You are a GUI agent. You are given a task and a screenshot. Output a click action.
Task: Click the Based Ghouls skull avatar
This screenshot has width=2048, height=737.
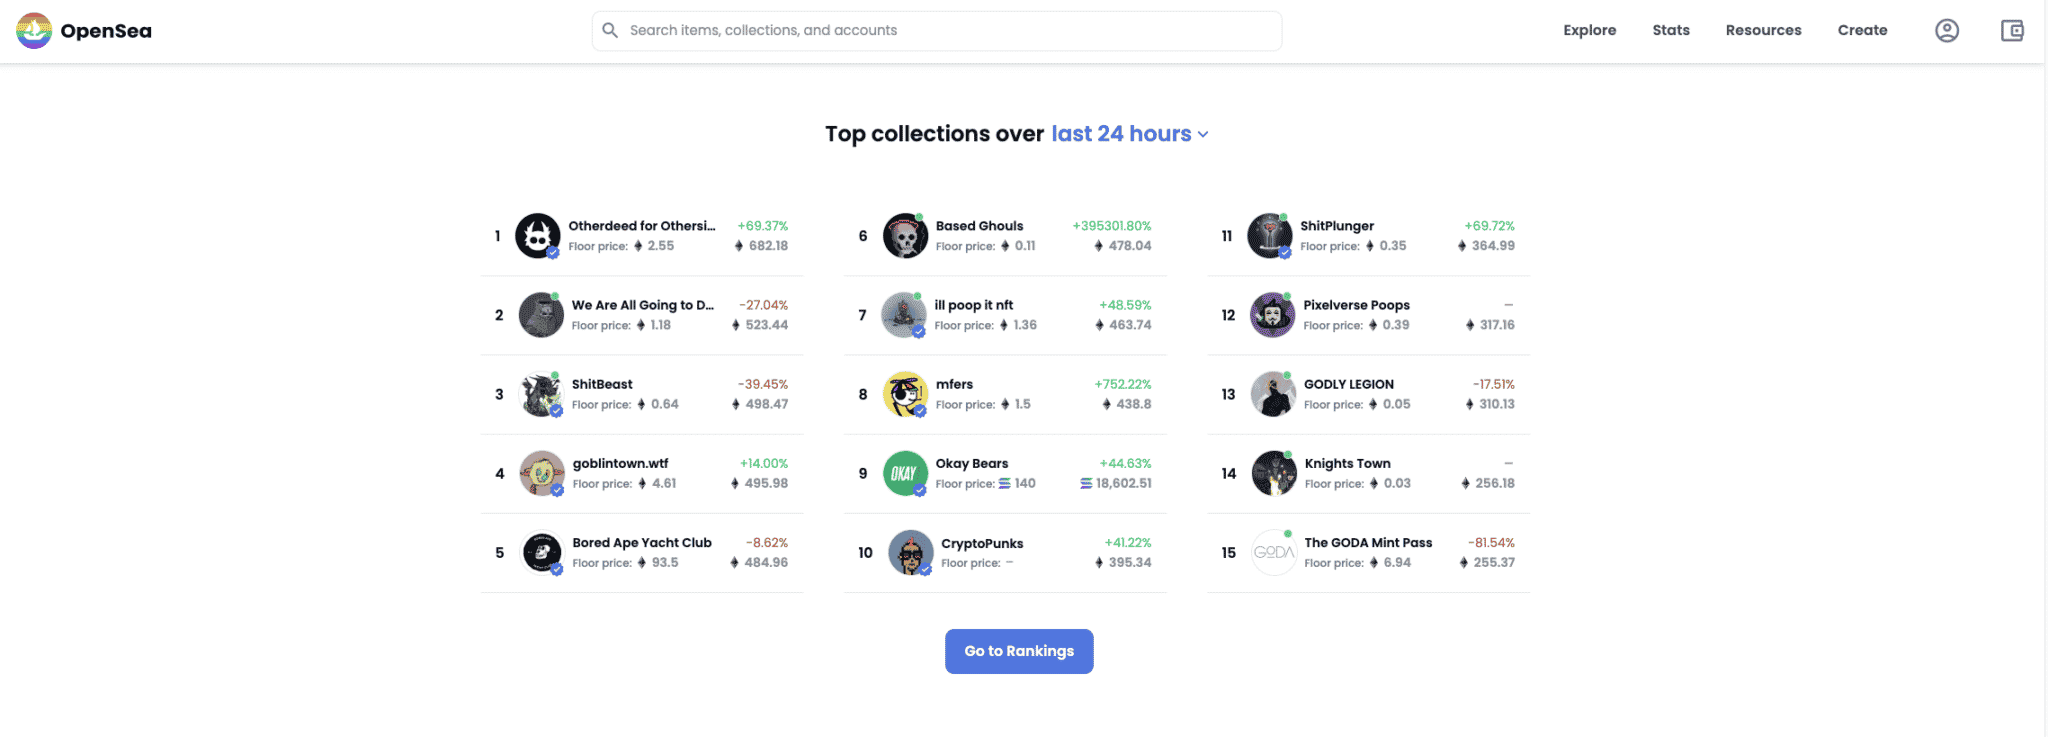click(x=905, y=236)
